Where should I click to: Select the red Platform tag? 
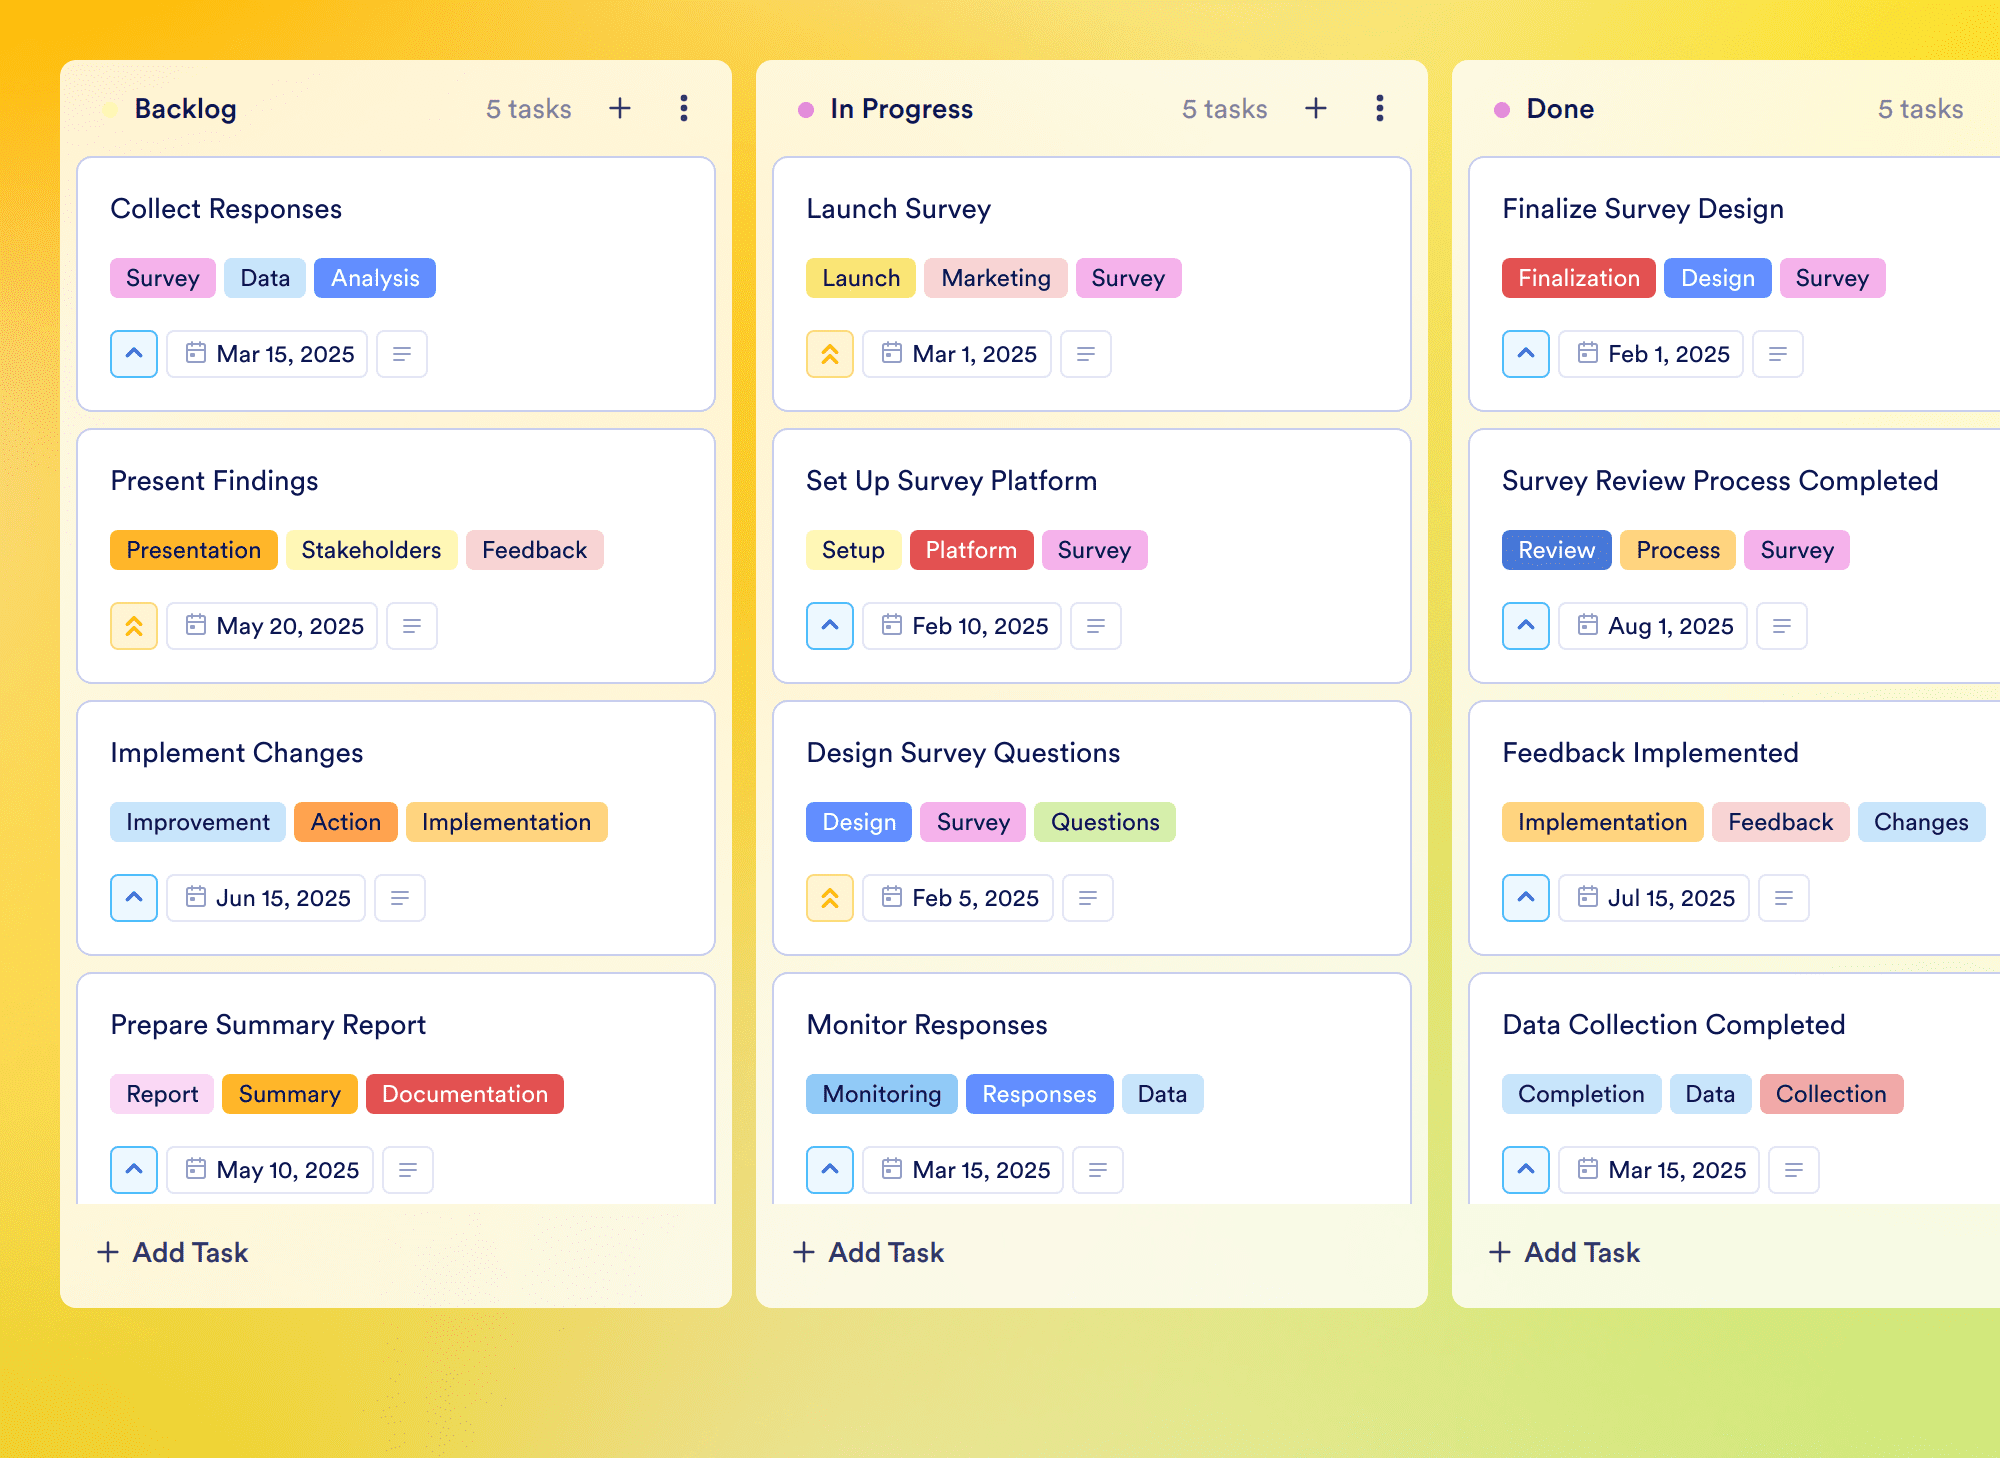tap(971, 550)
